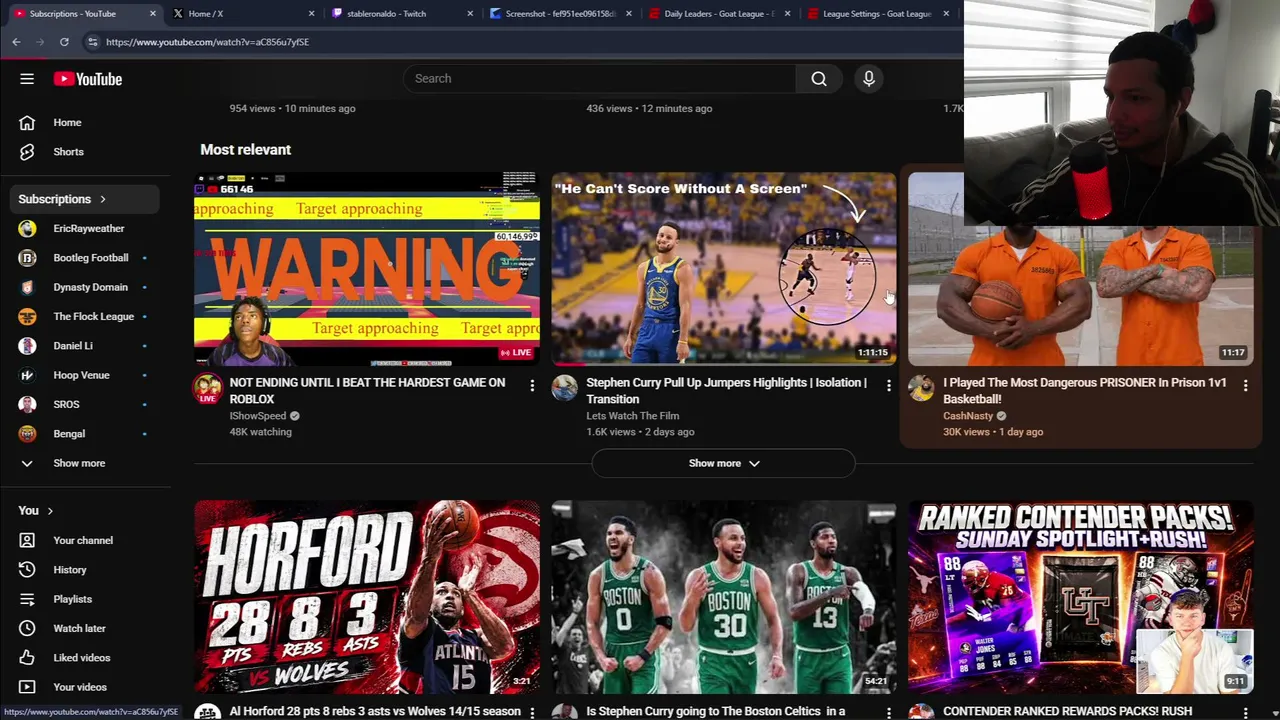Switch to Home / X browser tab
Screen dimensions: 1280x720
(x=240, y=14)
